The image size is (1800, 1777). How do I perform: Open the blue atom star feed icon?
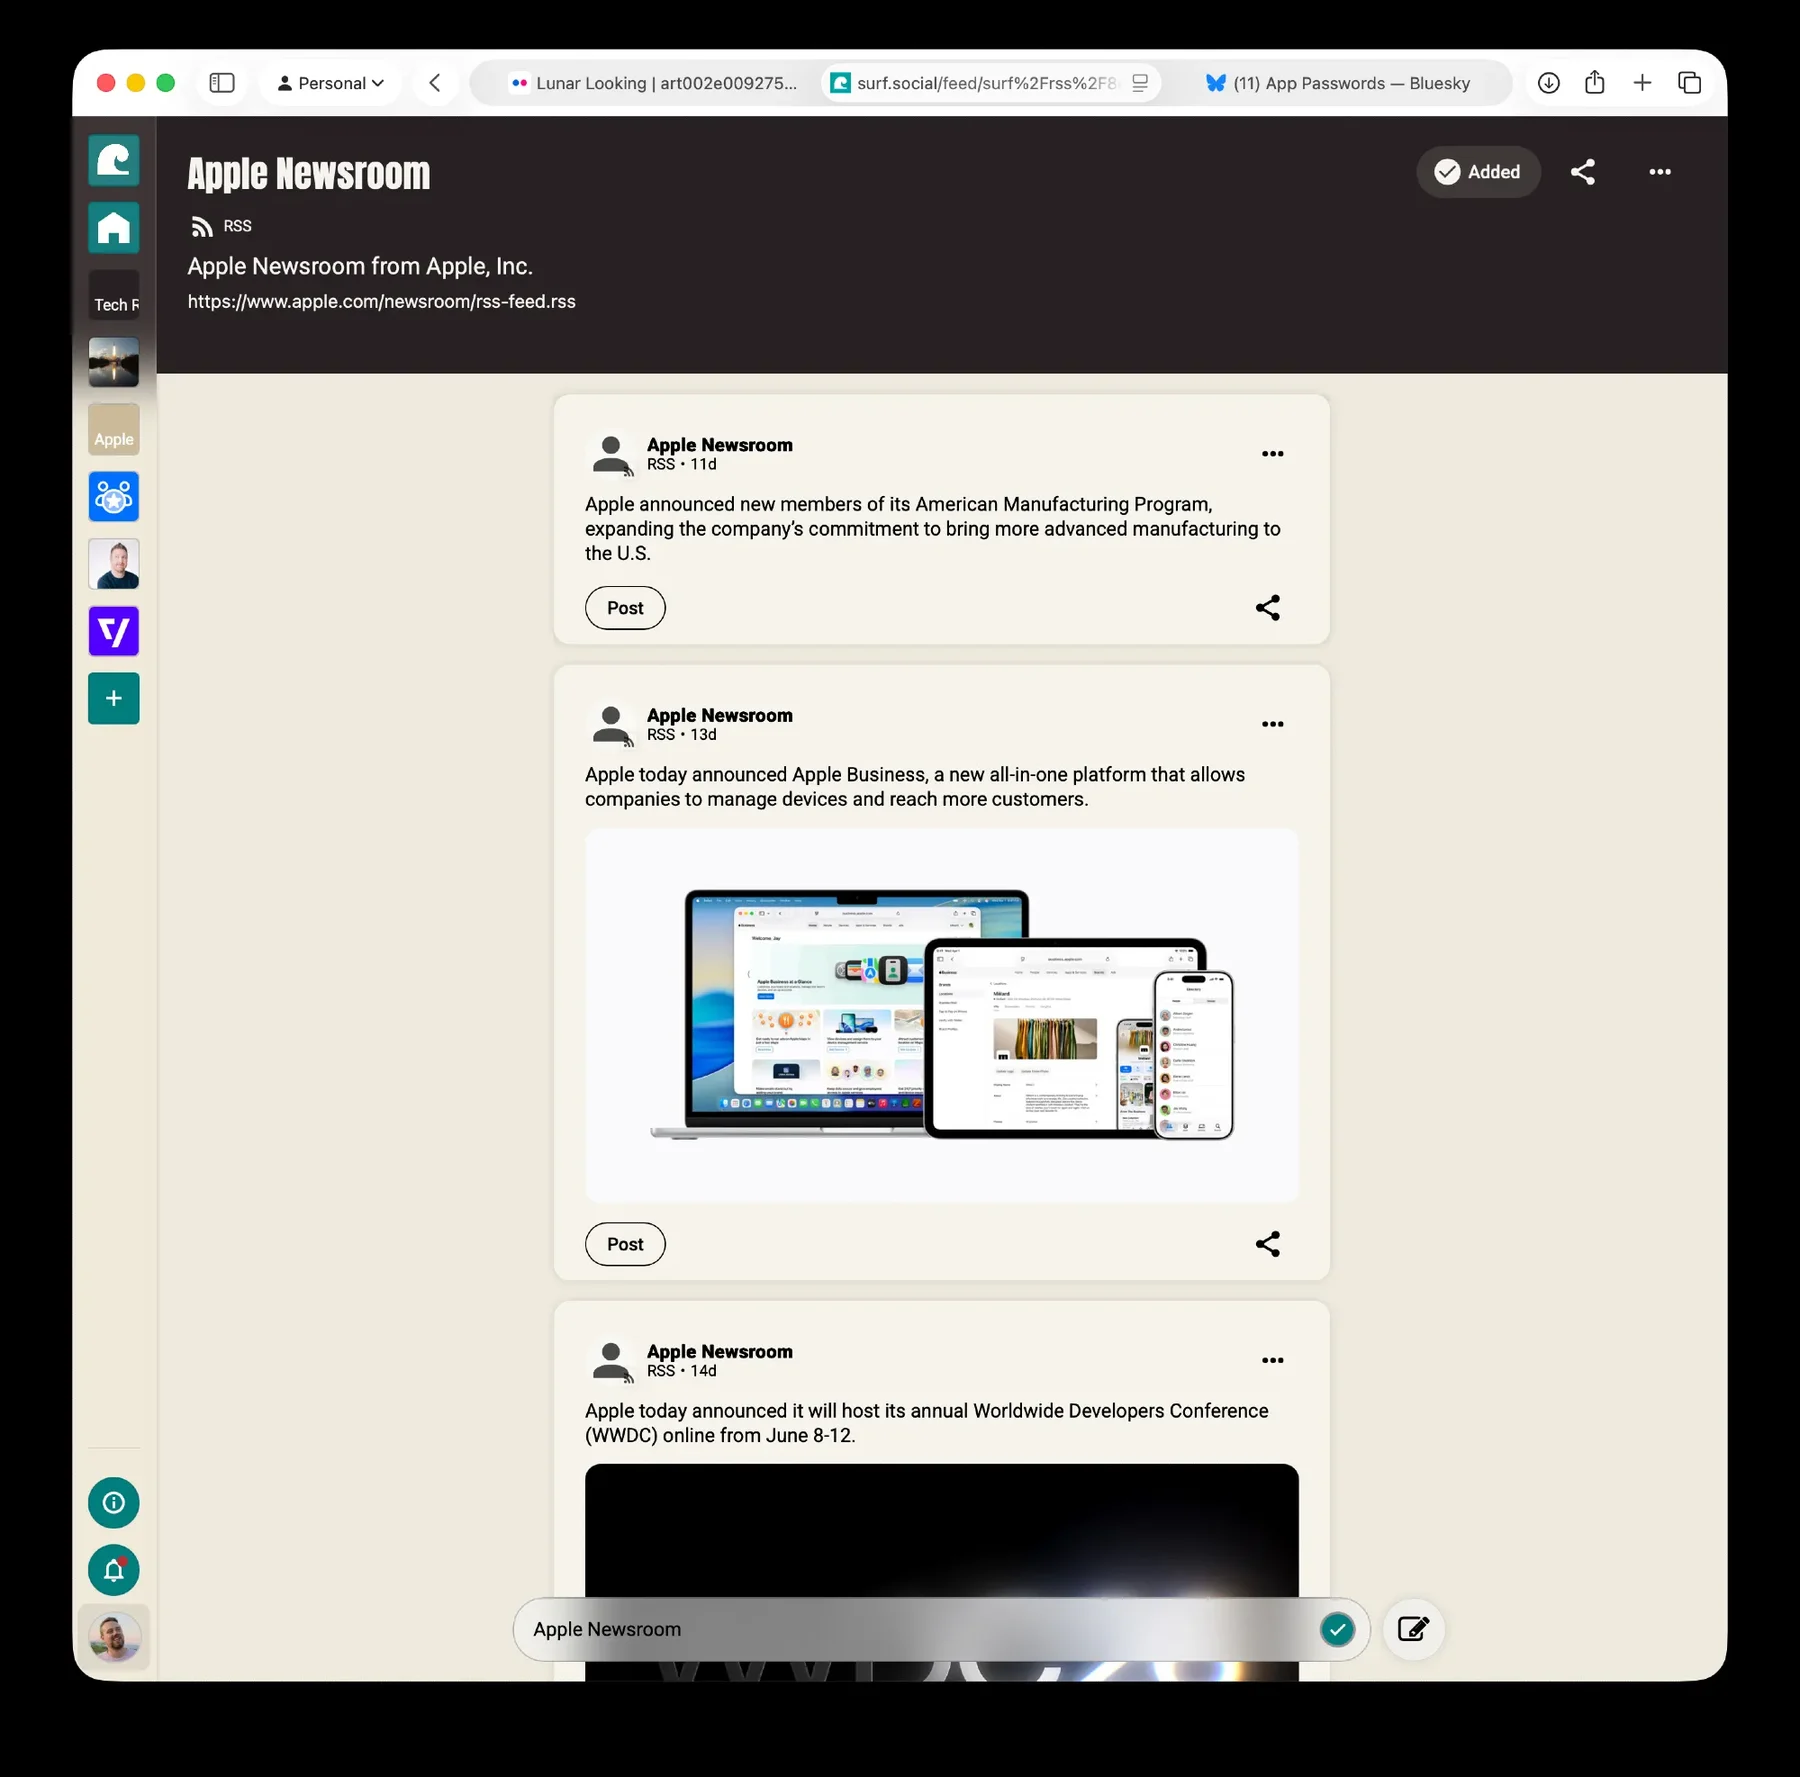[x=113, y=497]
